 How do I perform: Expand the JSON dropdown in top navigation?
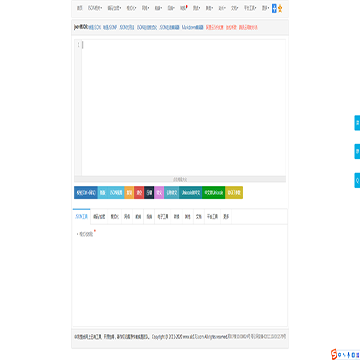95,8
